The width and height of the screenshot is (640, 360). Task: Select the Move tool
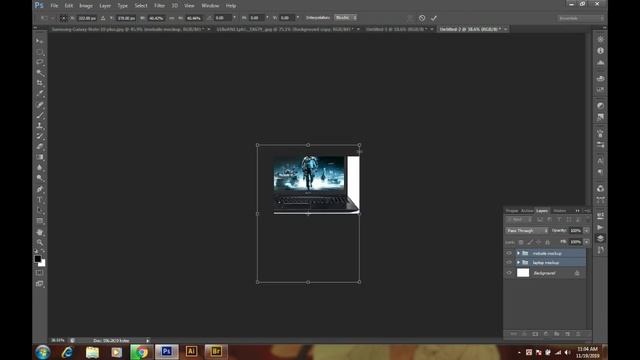(40, 41)
